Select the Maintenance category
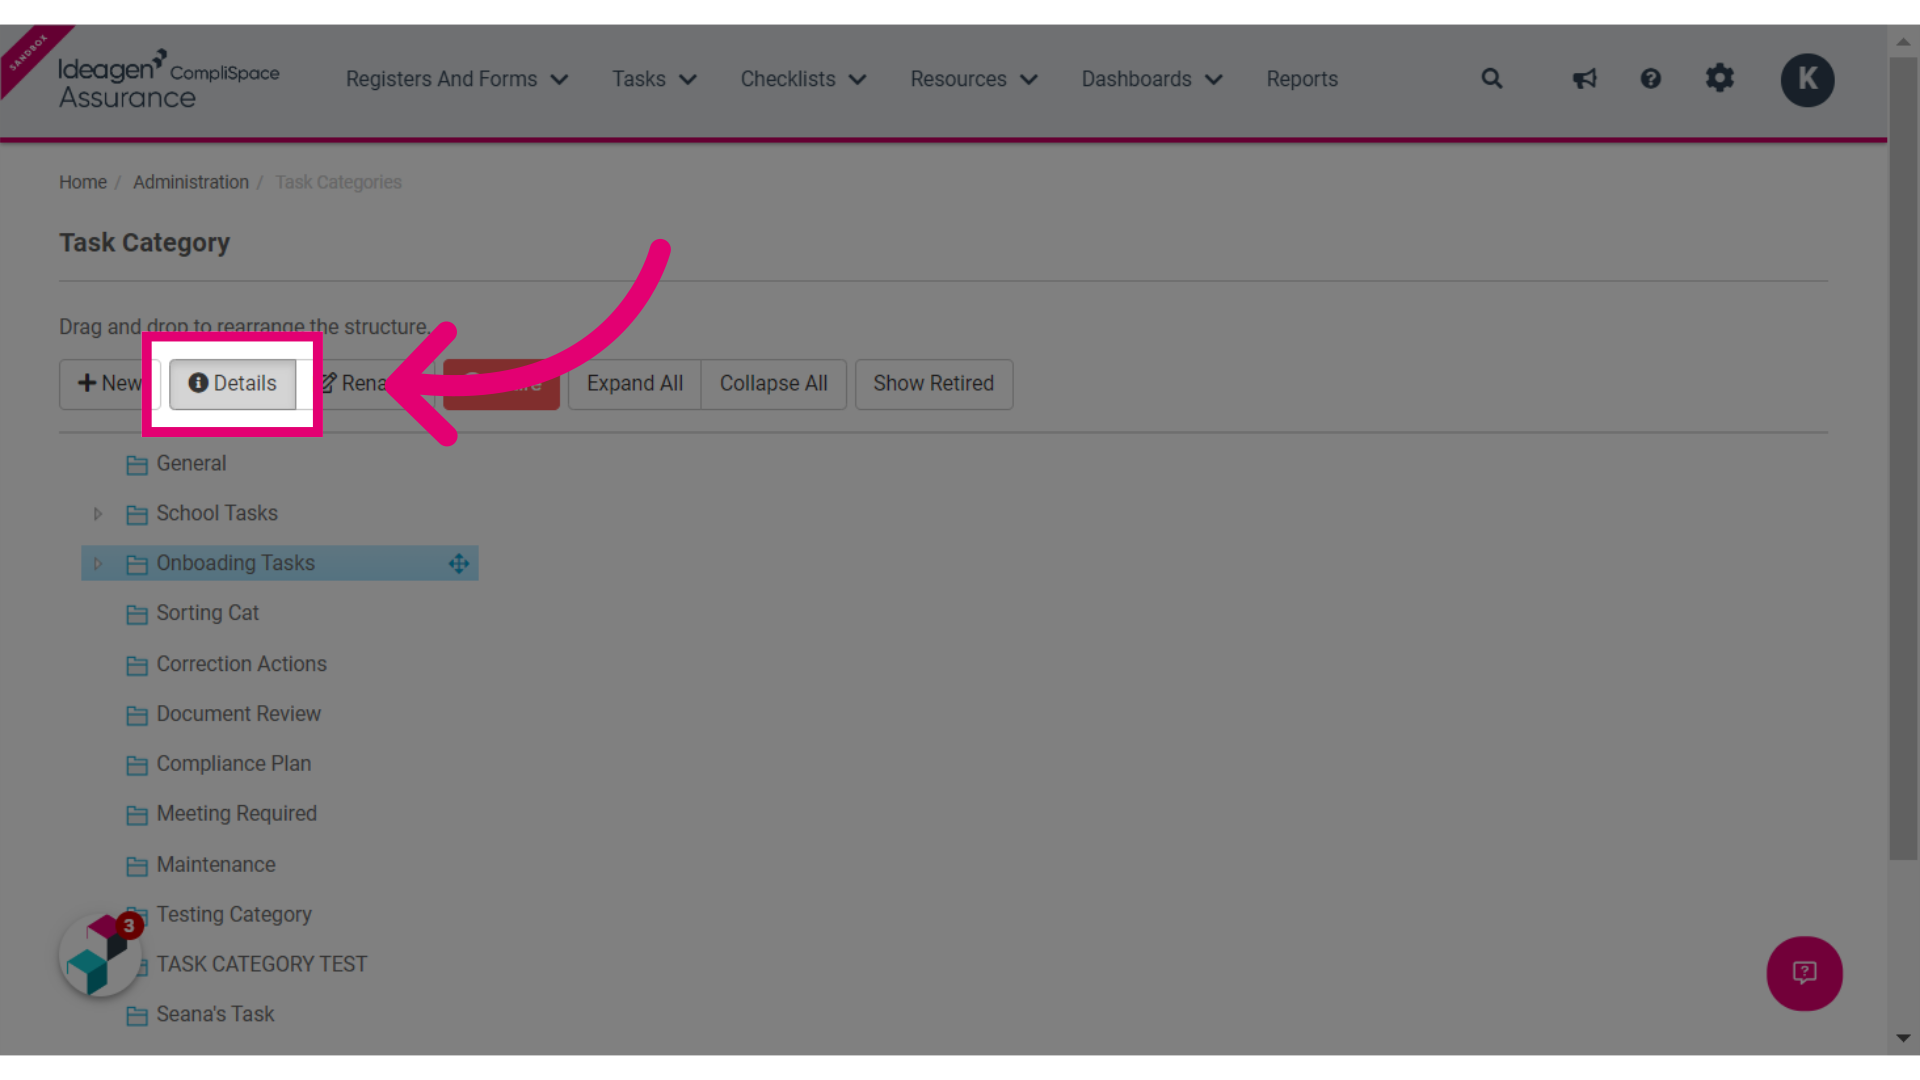The image size is (1920, 1080). [x=216, y=866]
